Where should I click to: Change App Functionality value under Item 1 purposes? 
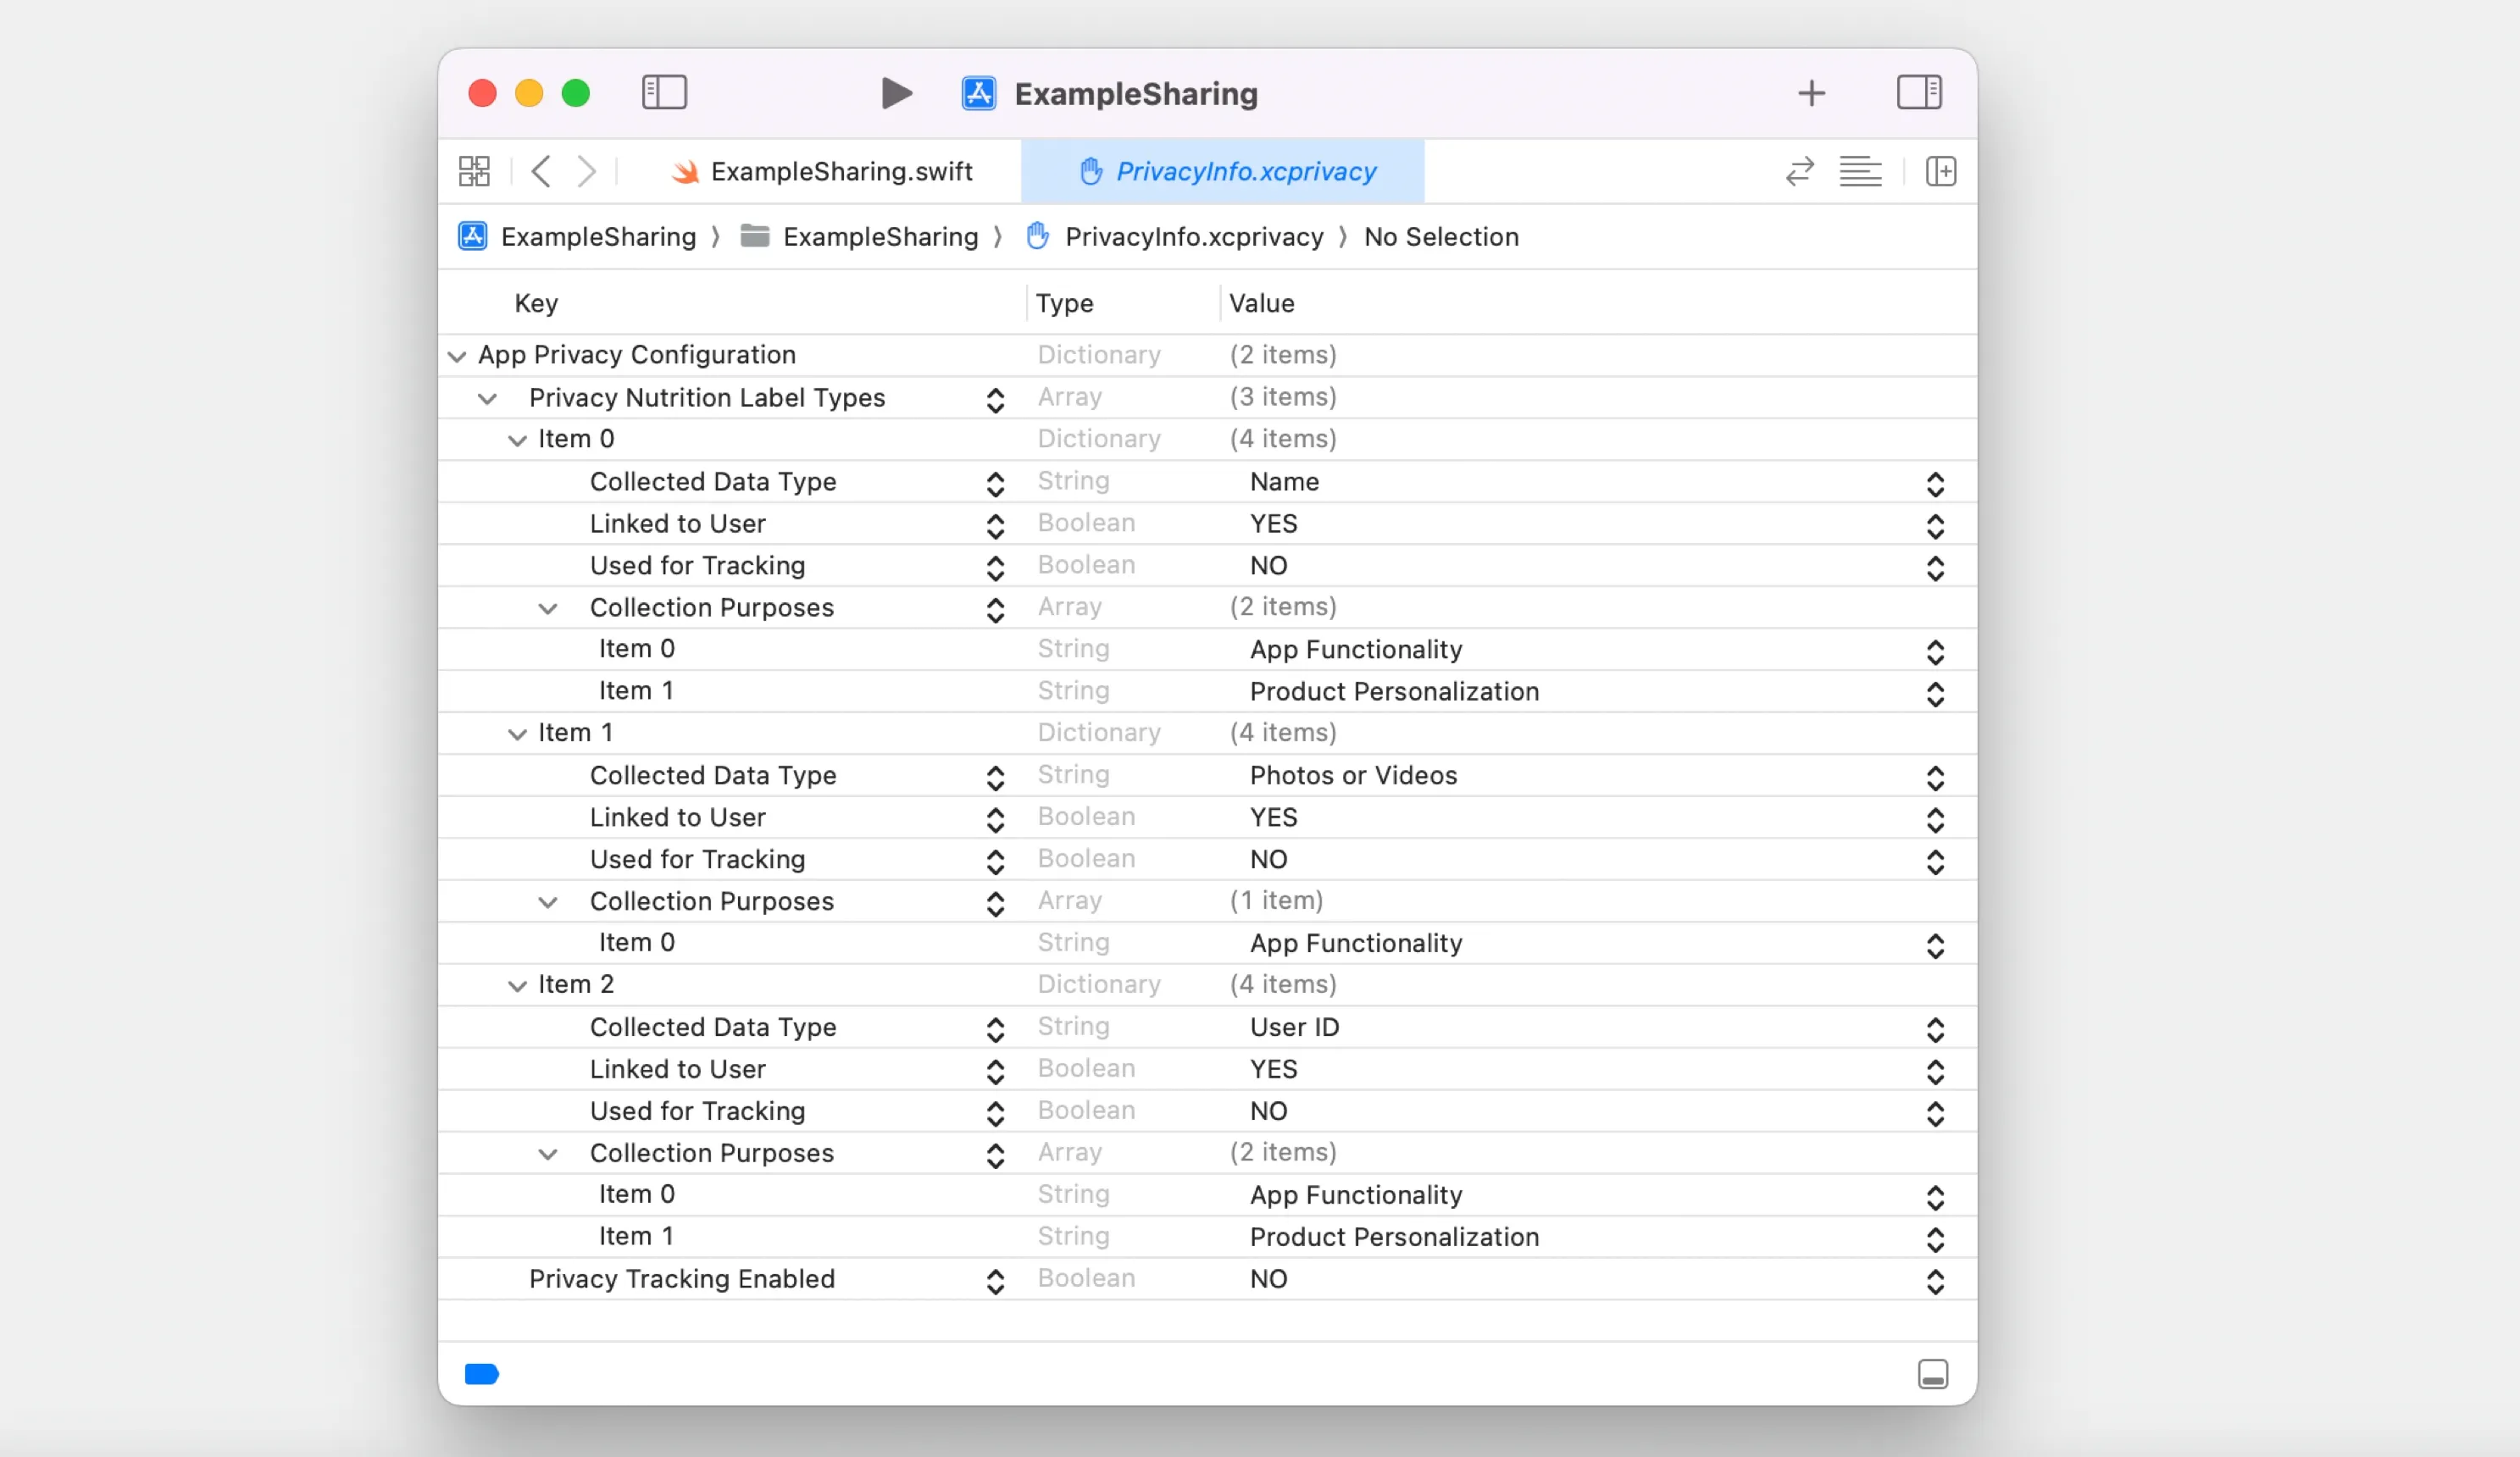coord(1935,946)
